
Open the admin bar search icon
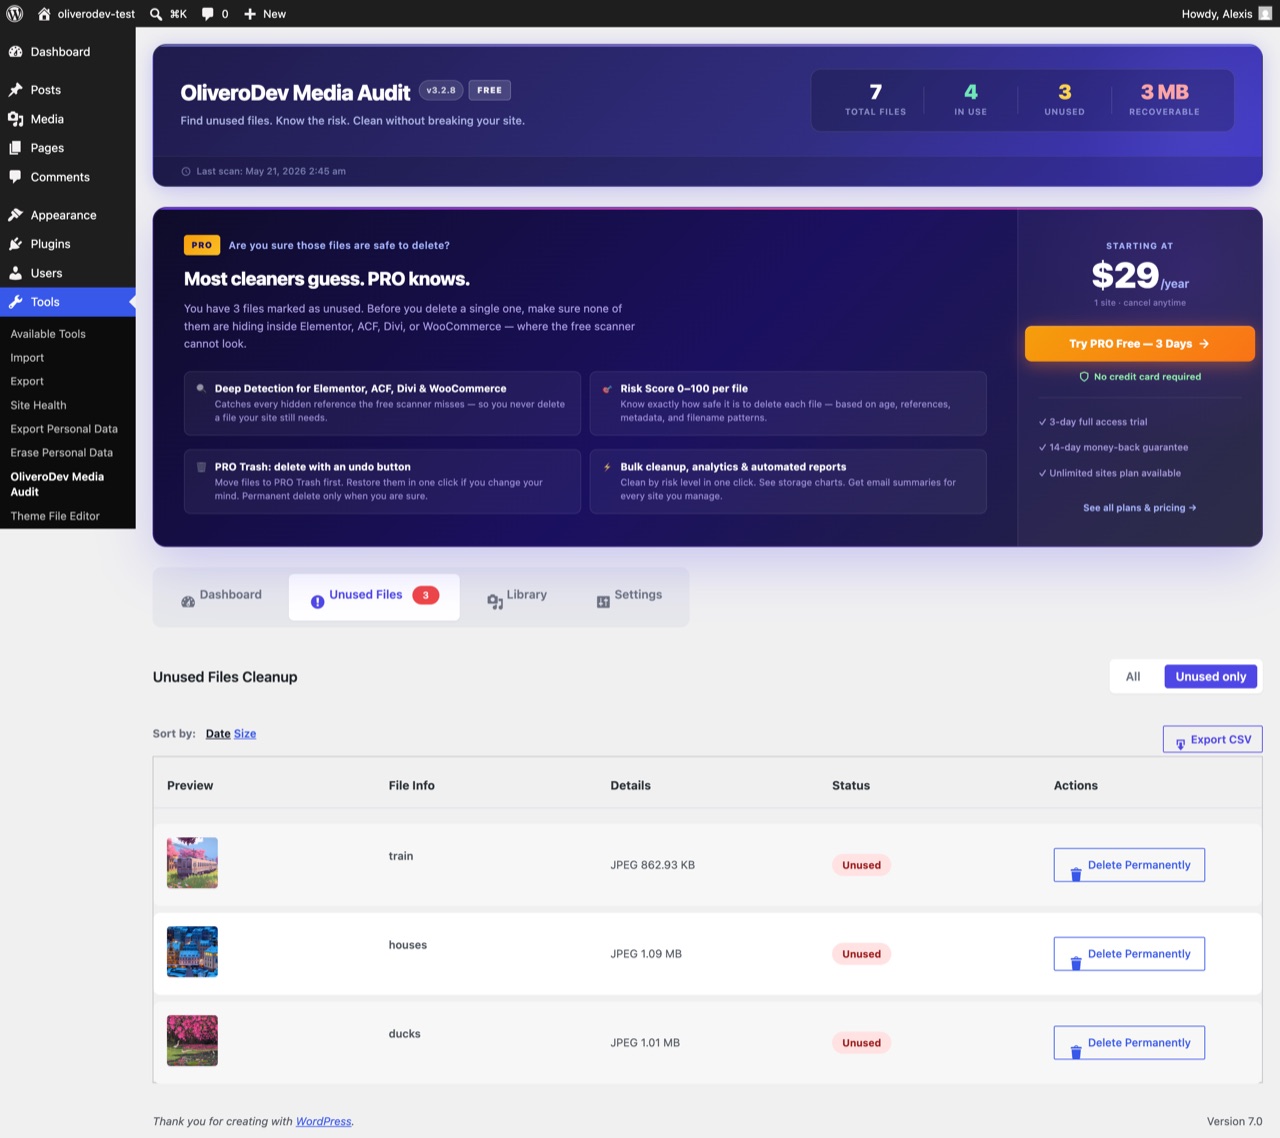point(156,14)
